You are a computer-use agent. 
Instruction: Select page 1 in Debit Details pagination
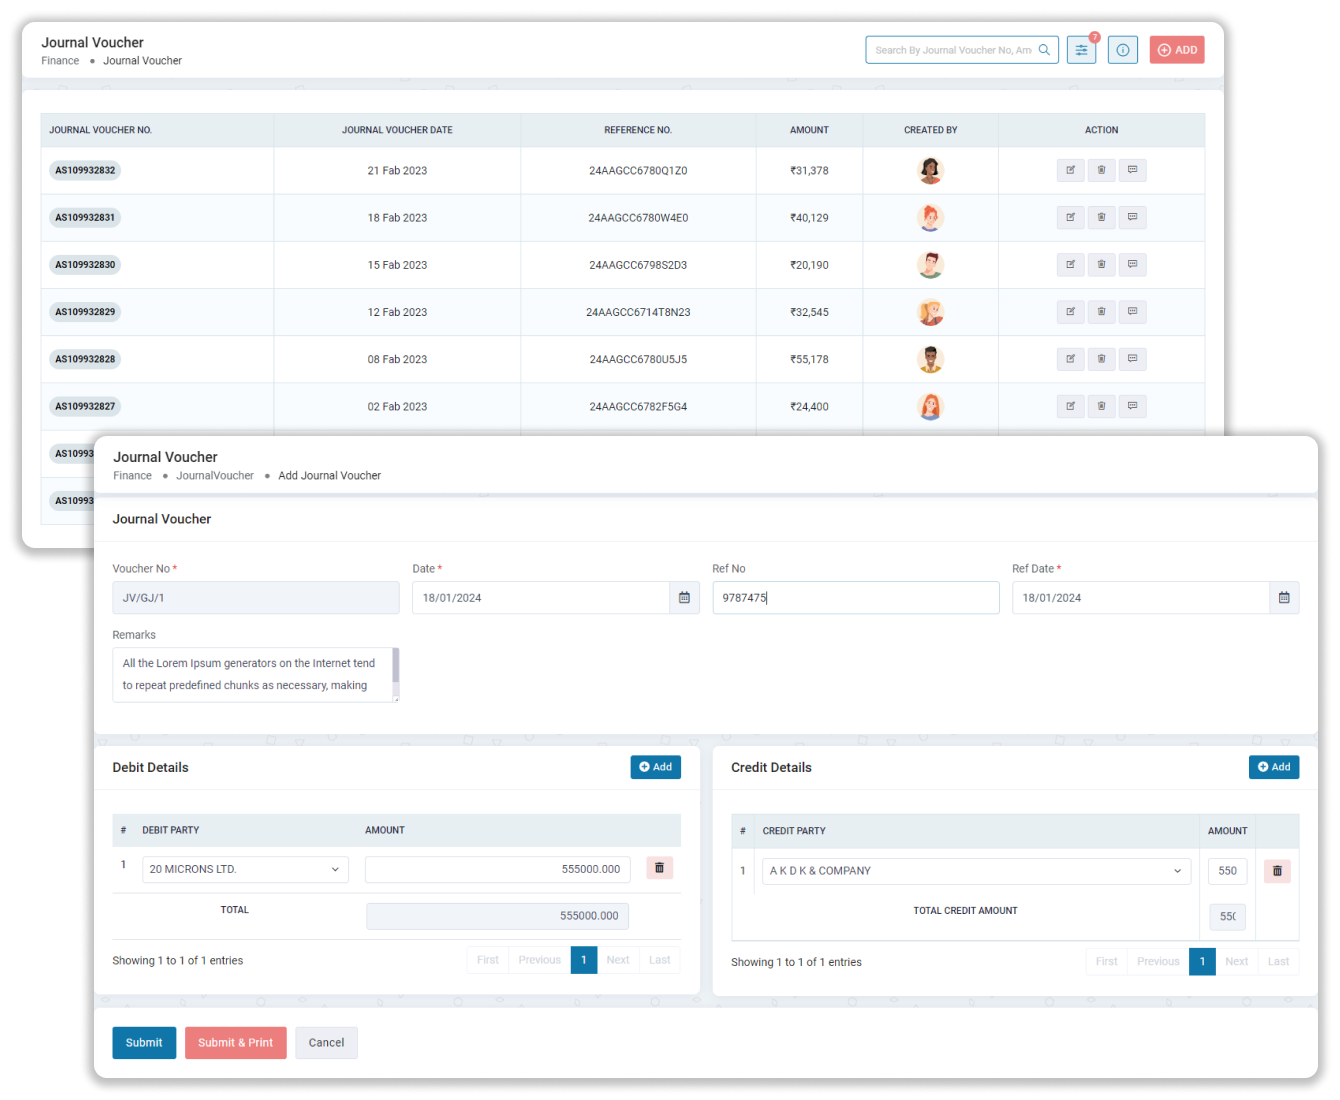click(584, 960)
